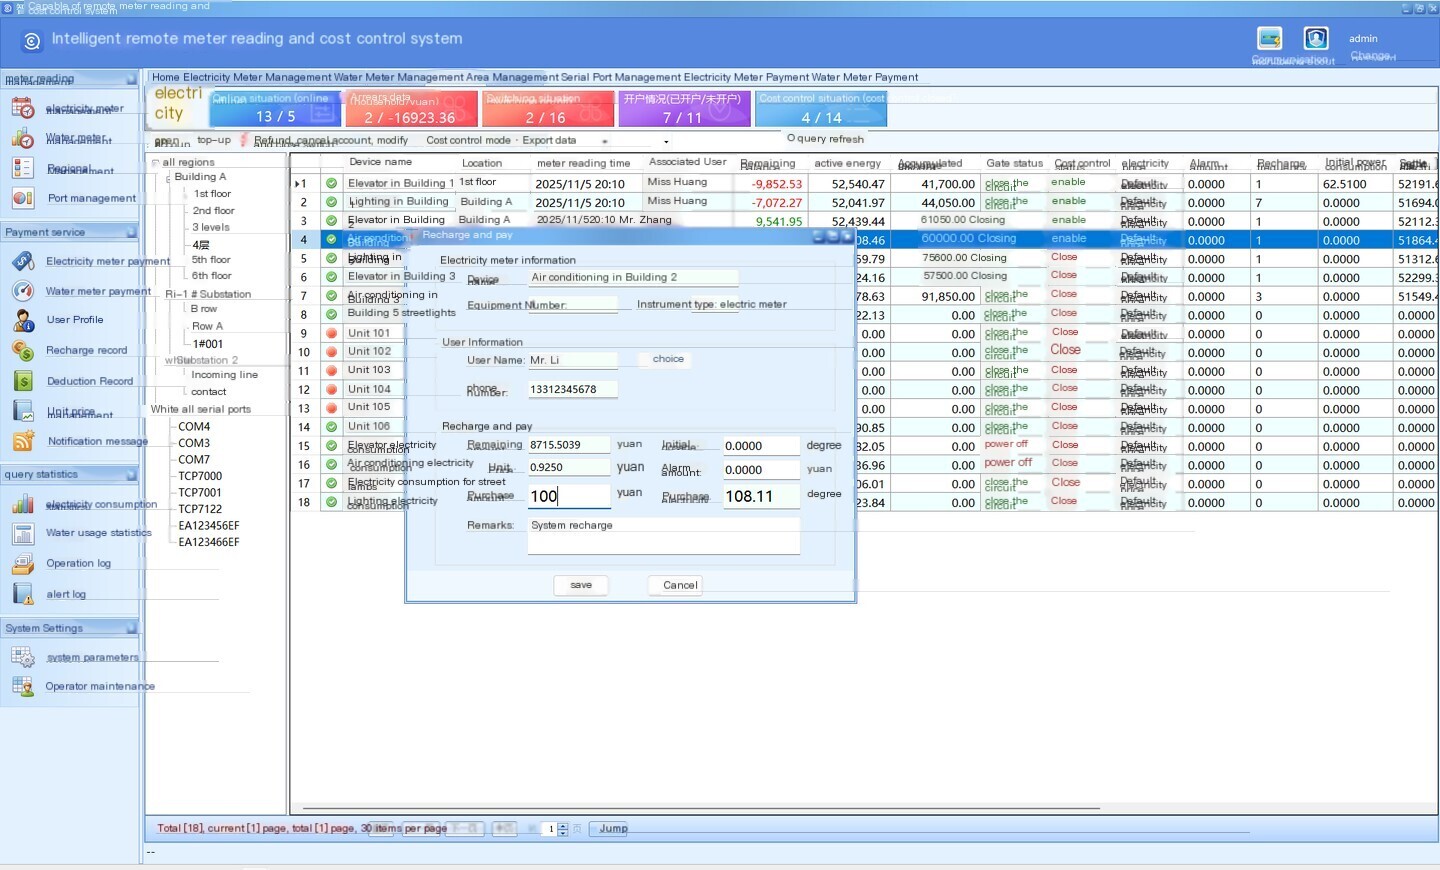1440x870 pixels.
Task: Click the Online situation summary card
Action: click(276, 108)
